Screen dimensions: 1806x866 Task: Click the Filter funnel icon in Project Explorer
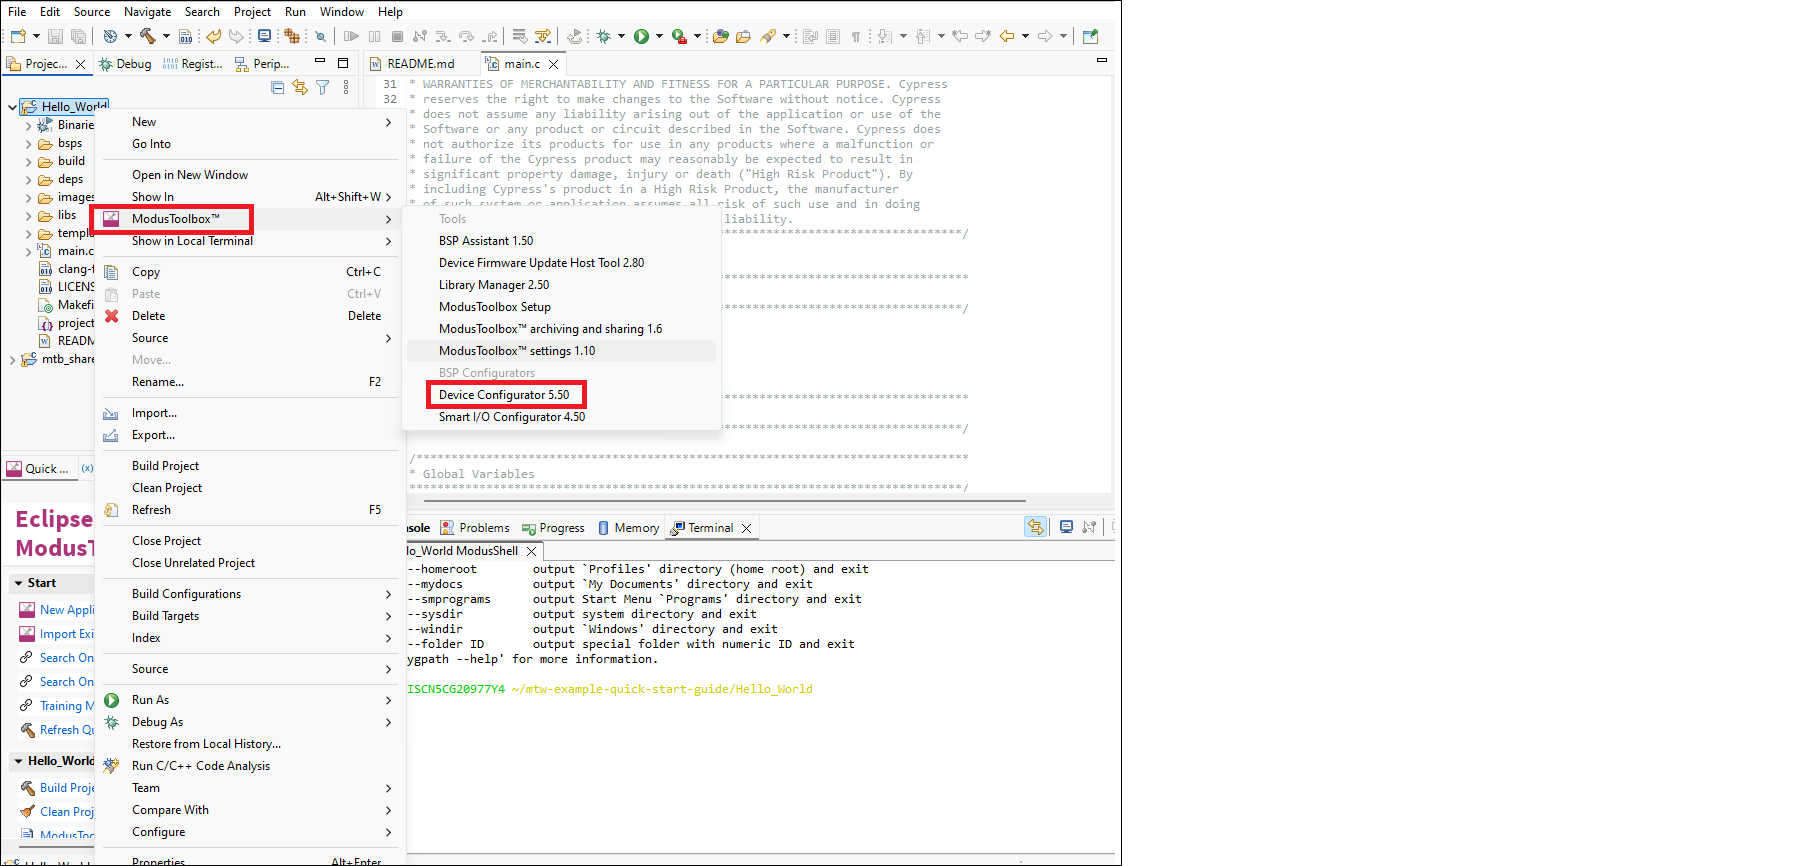click(322, 88)
